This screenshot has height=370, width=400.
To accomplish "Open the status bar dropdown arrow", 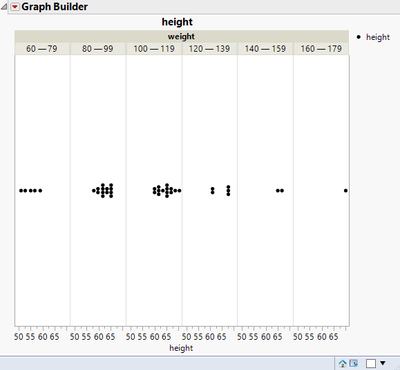I will 383,363.
